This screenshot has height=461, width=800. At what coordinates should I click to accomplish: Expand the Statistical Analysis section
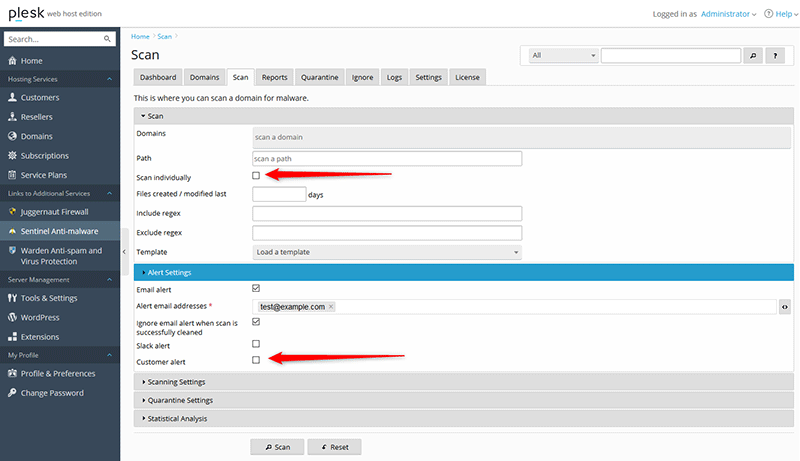pyautogui.click(x=464, y=419)
